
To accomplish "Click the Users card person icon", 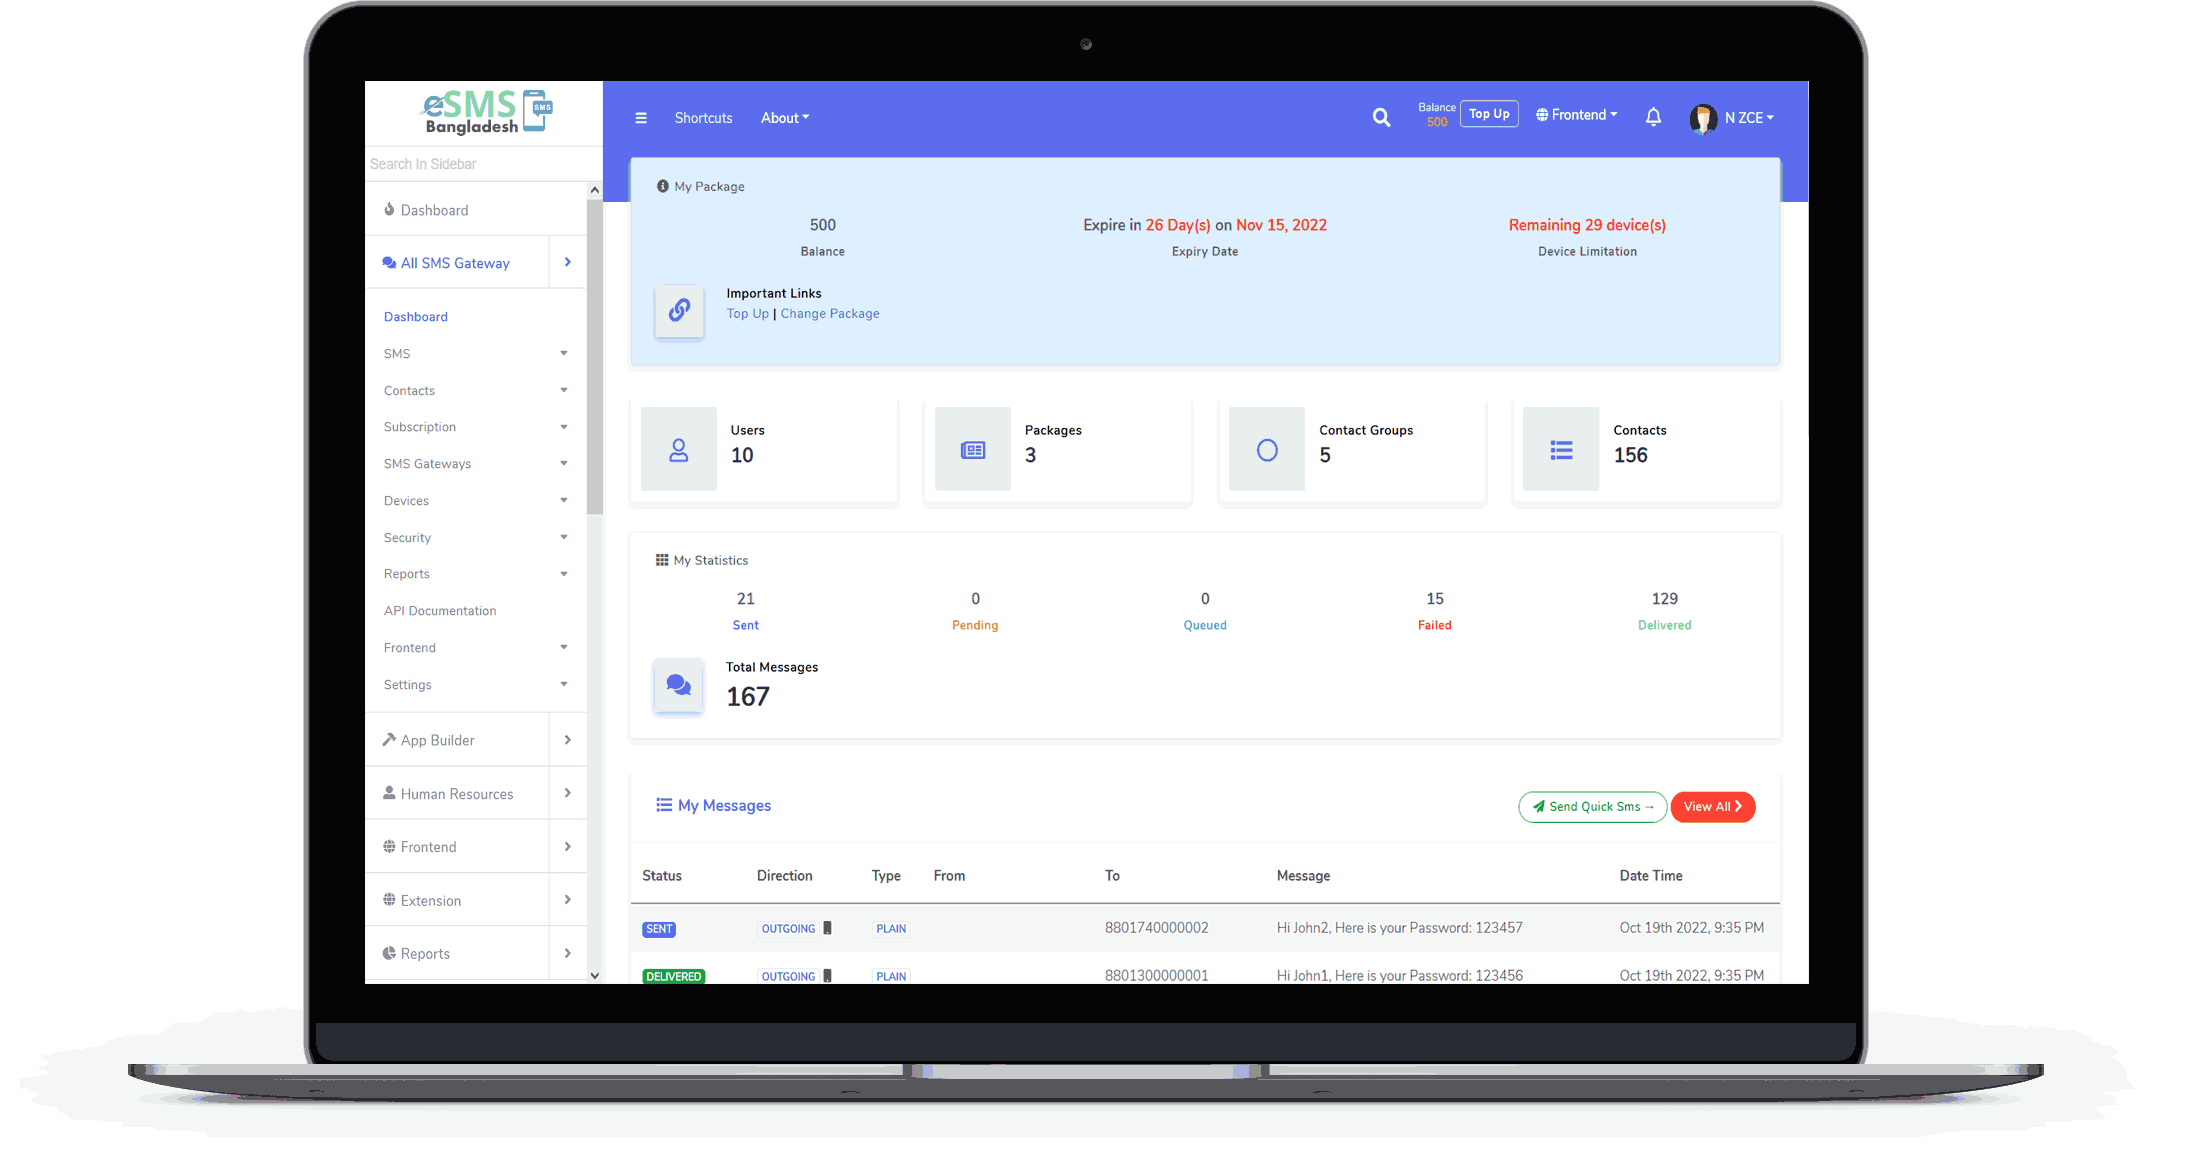I will tap(678, 450).
